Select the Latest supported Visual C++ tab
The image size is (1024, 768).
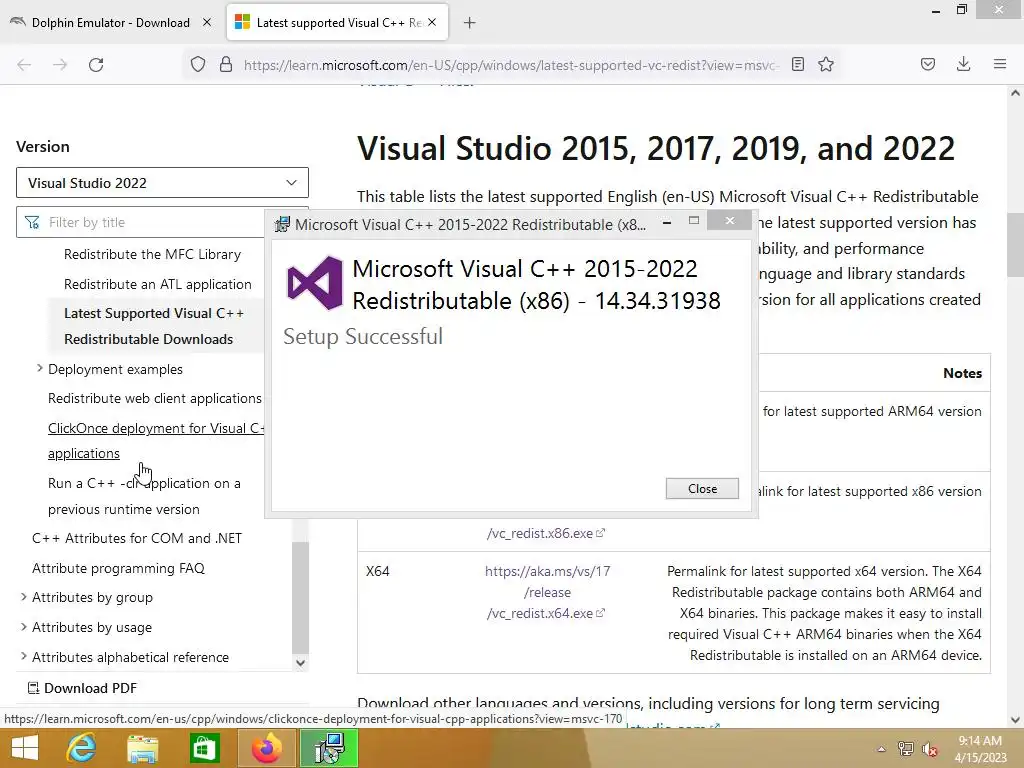click(x=338, y=23)
